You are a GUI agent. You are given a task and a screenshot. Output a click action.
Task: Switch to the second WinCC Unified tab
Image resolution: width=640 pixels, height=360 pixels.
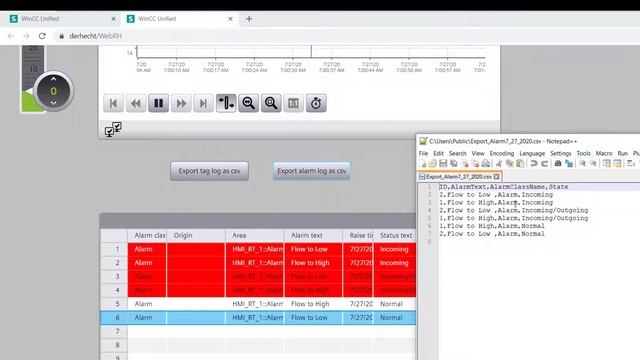[180, 19]
